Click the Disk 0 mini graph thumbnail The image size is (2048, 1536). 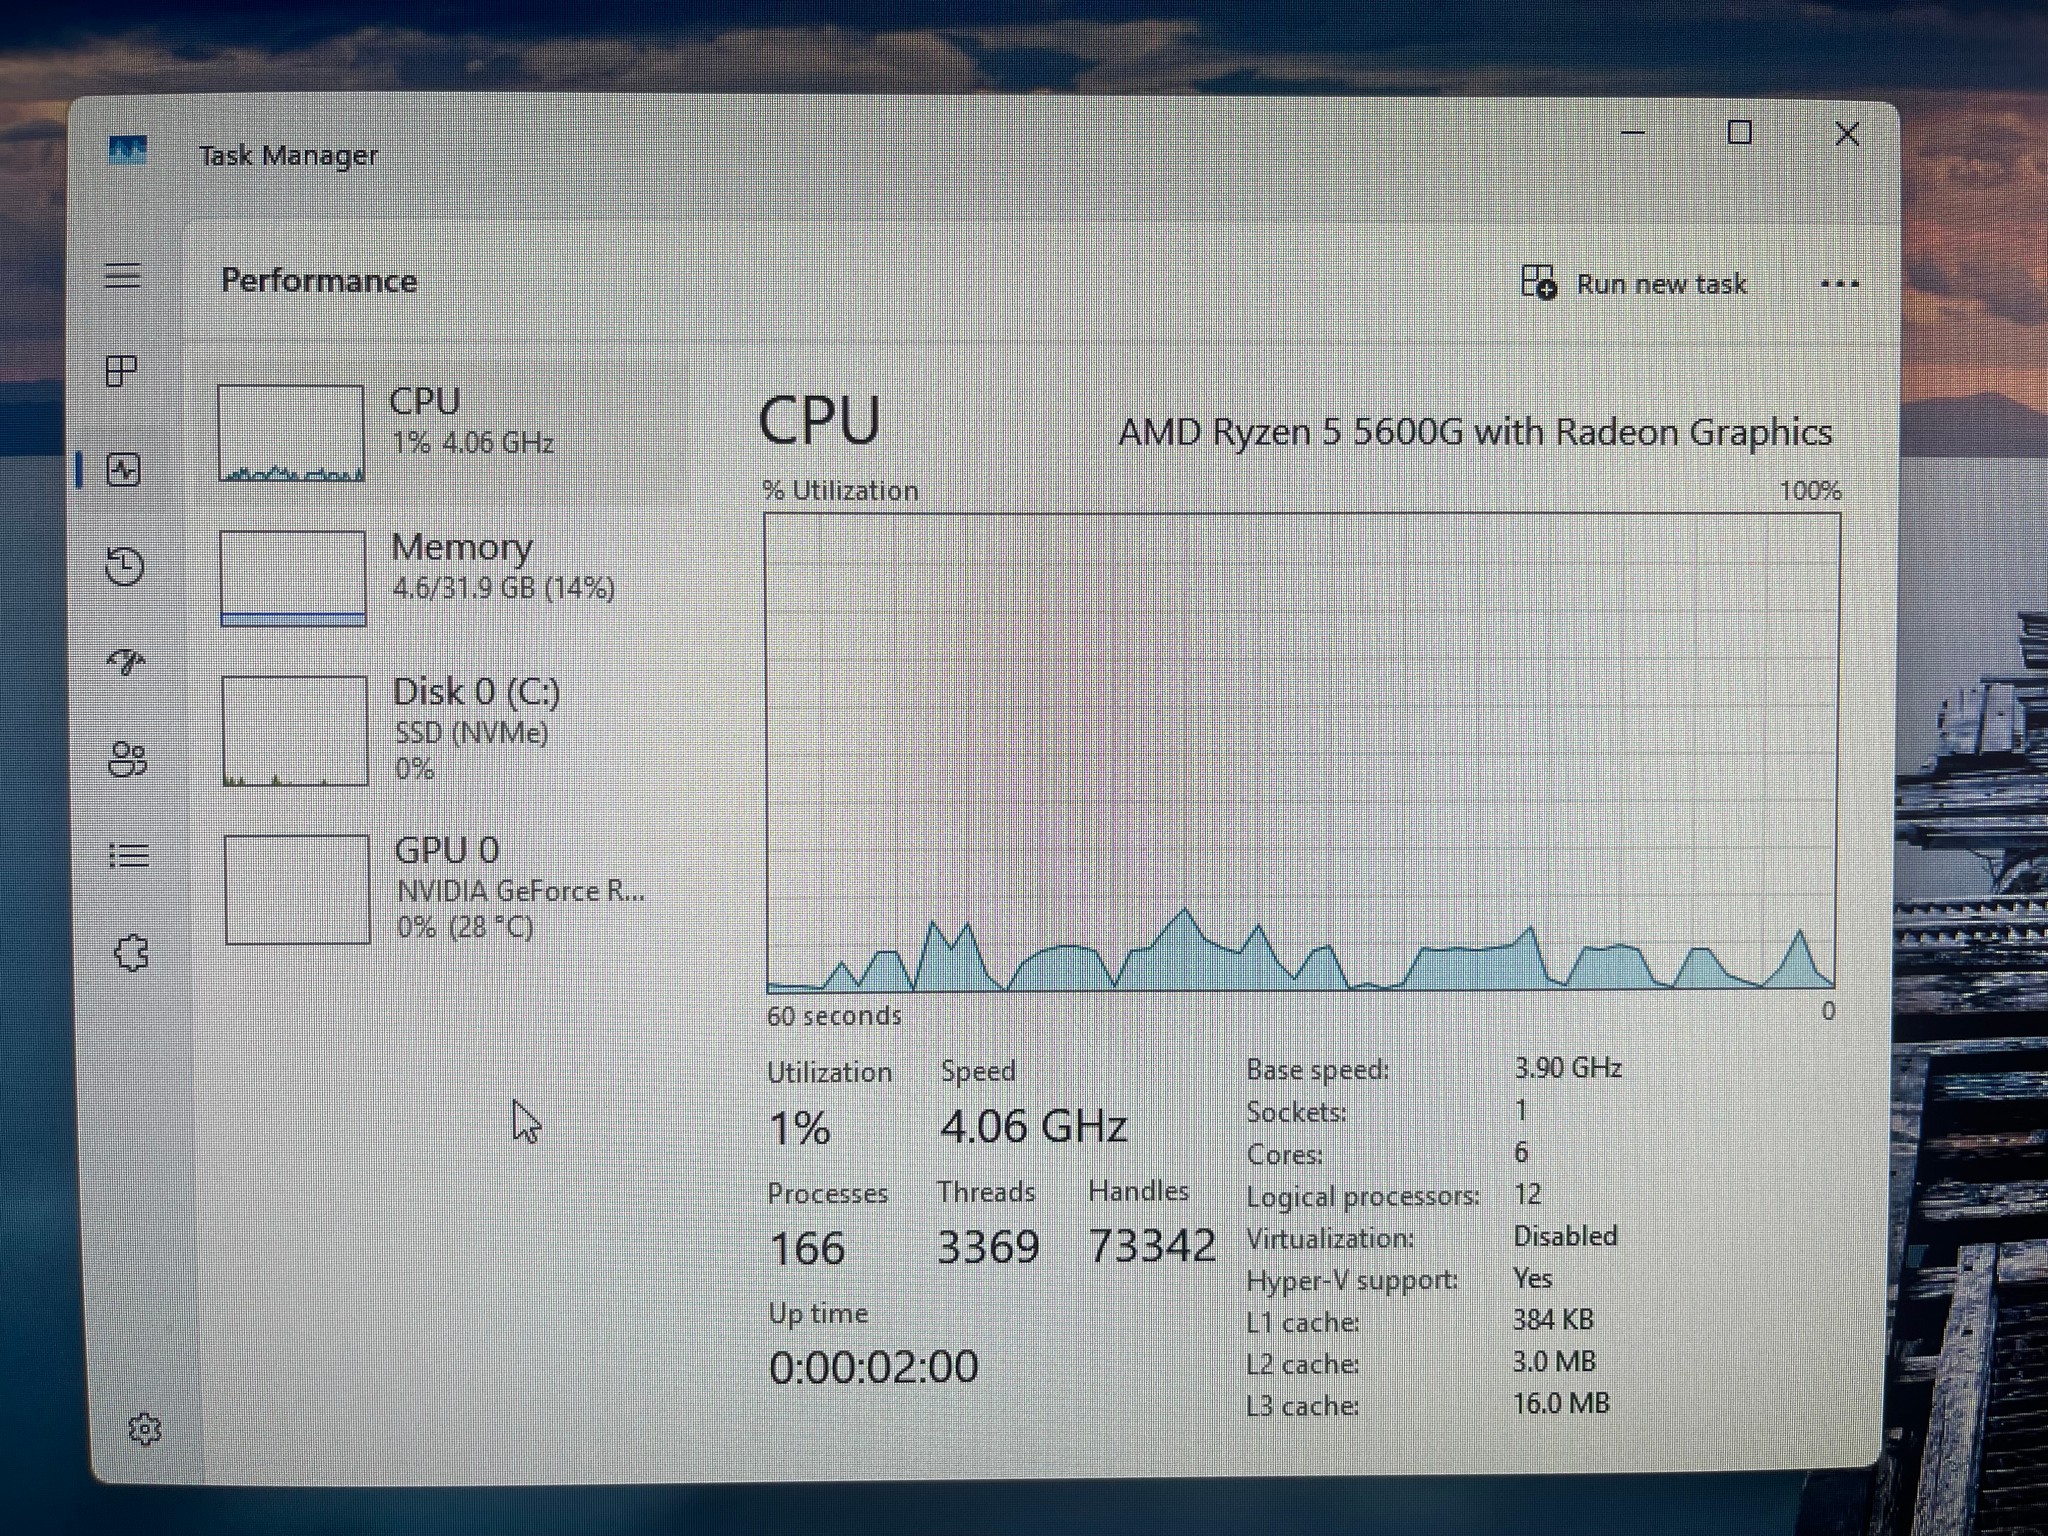(295, 731)
